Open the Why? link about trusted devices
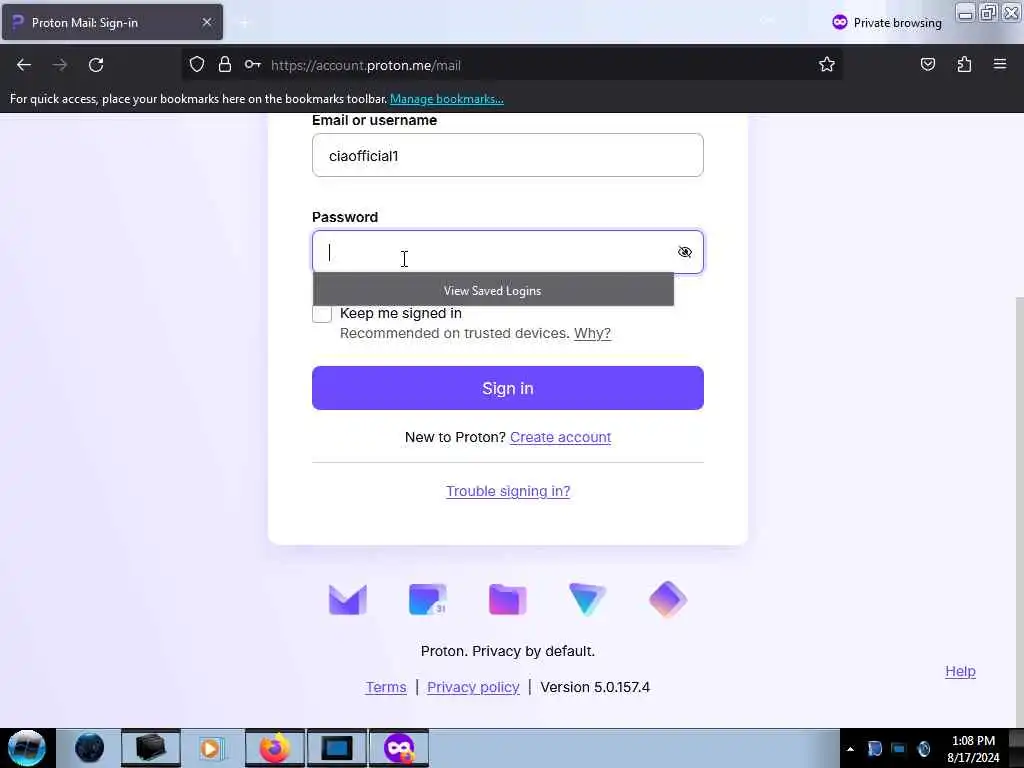The height and width of the screenshot is (768, 1024). [592, 334]
